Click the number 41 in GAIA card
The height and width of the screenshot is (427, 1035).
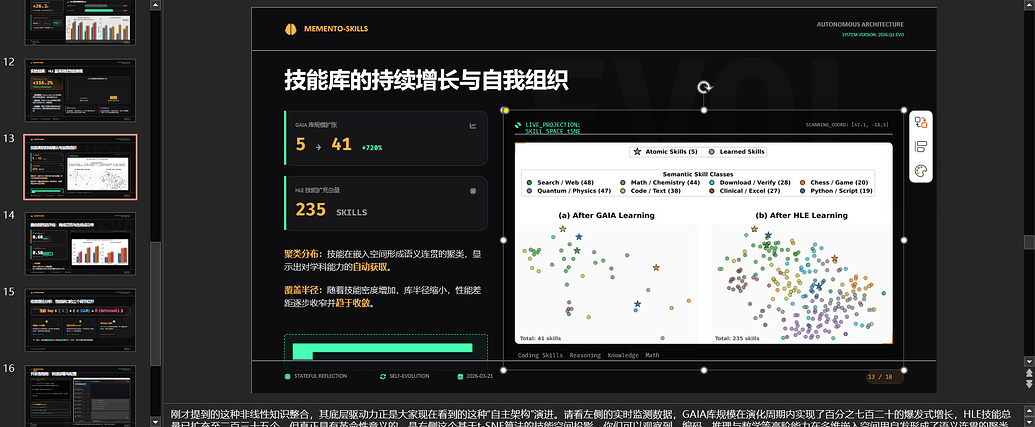click(341, 145)
